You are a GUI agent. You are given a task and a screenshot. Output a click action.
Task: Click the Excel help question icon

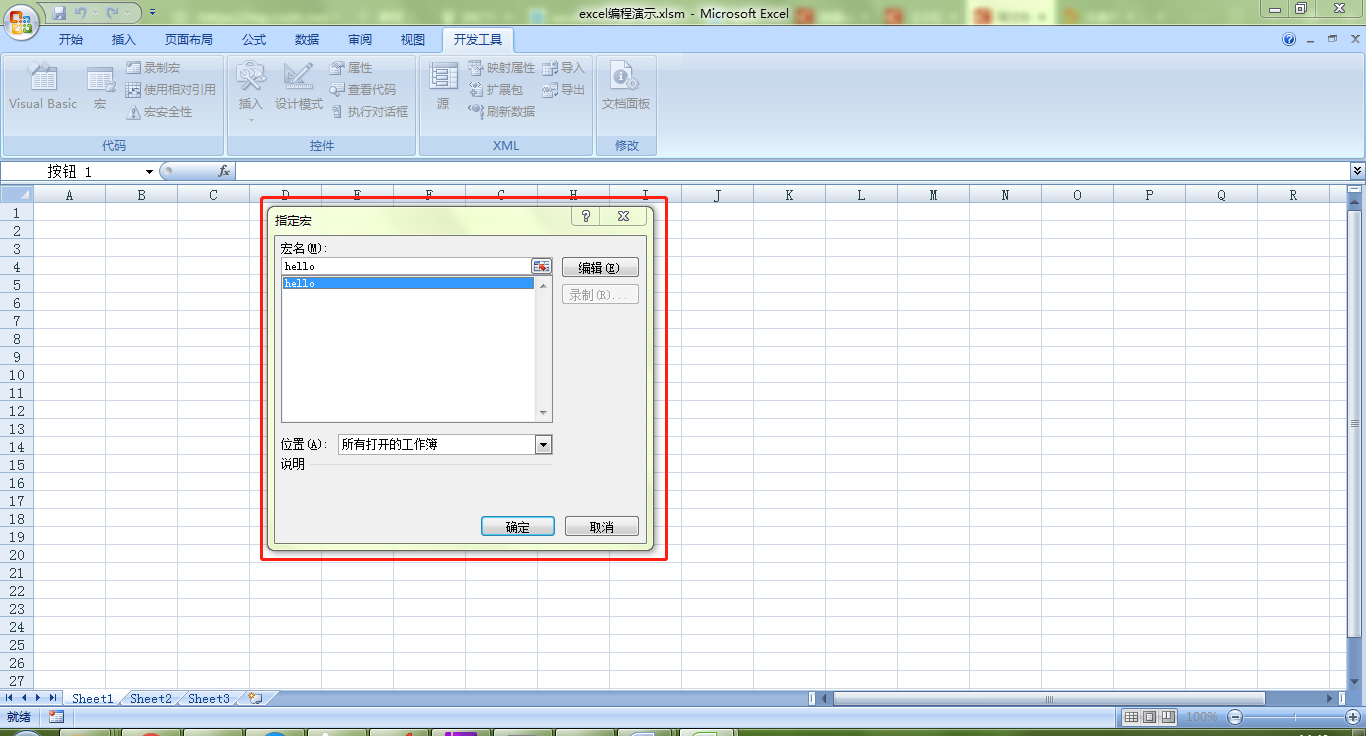pos(1289,39)
